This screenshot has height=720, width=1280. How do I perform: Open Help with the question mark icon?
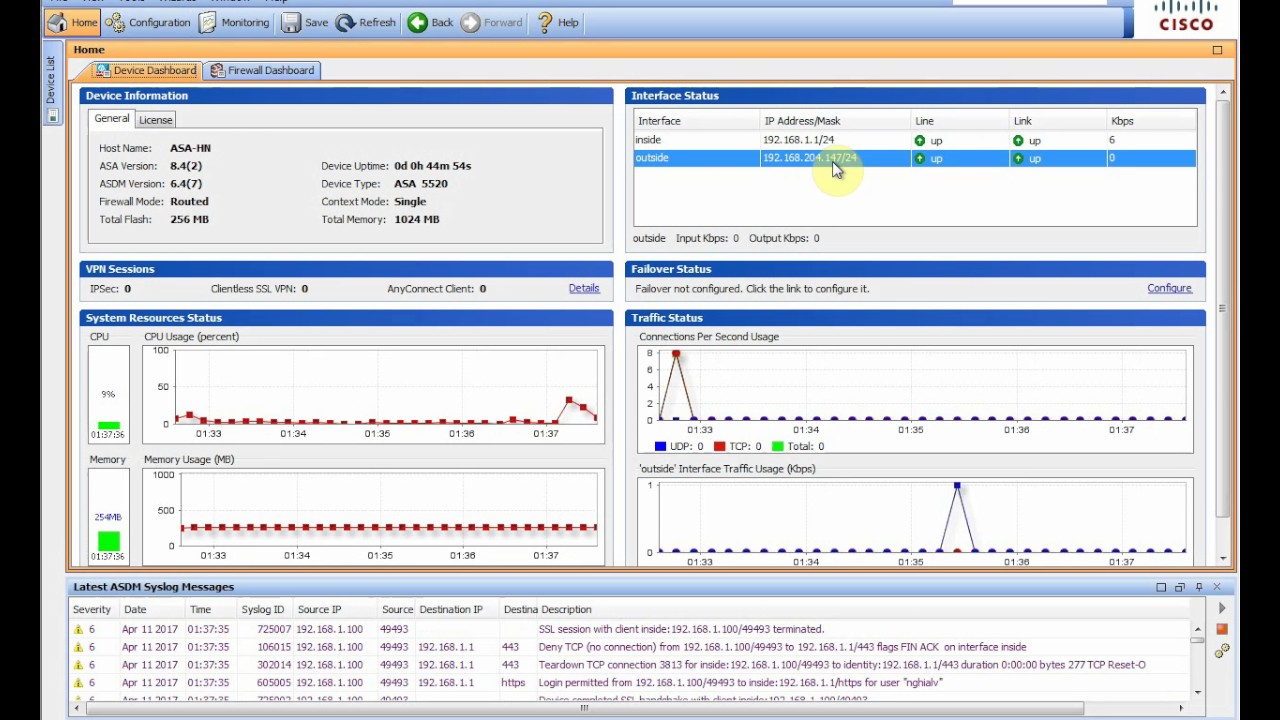558,22
